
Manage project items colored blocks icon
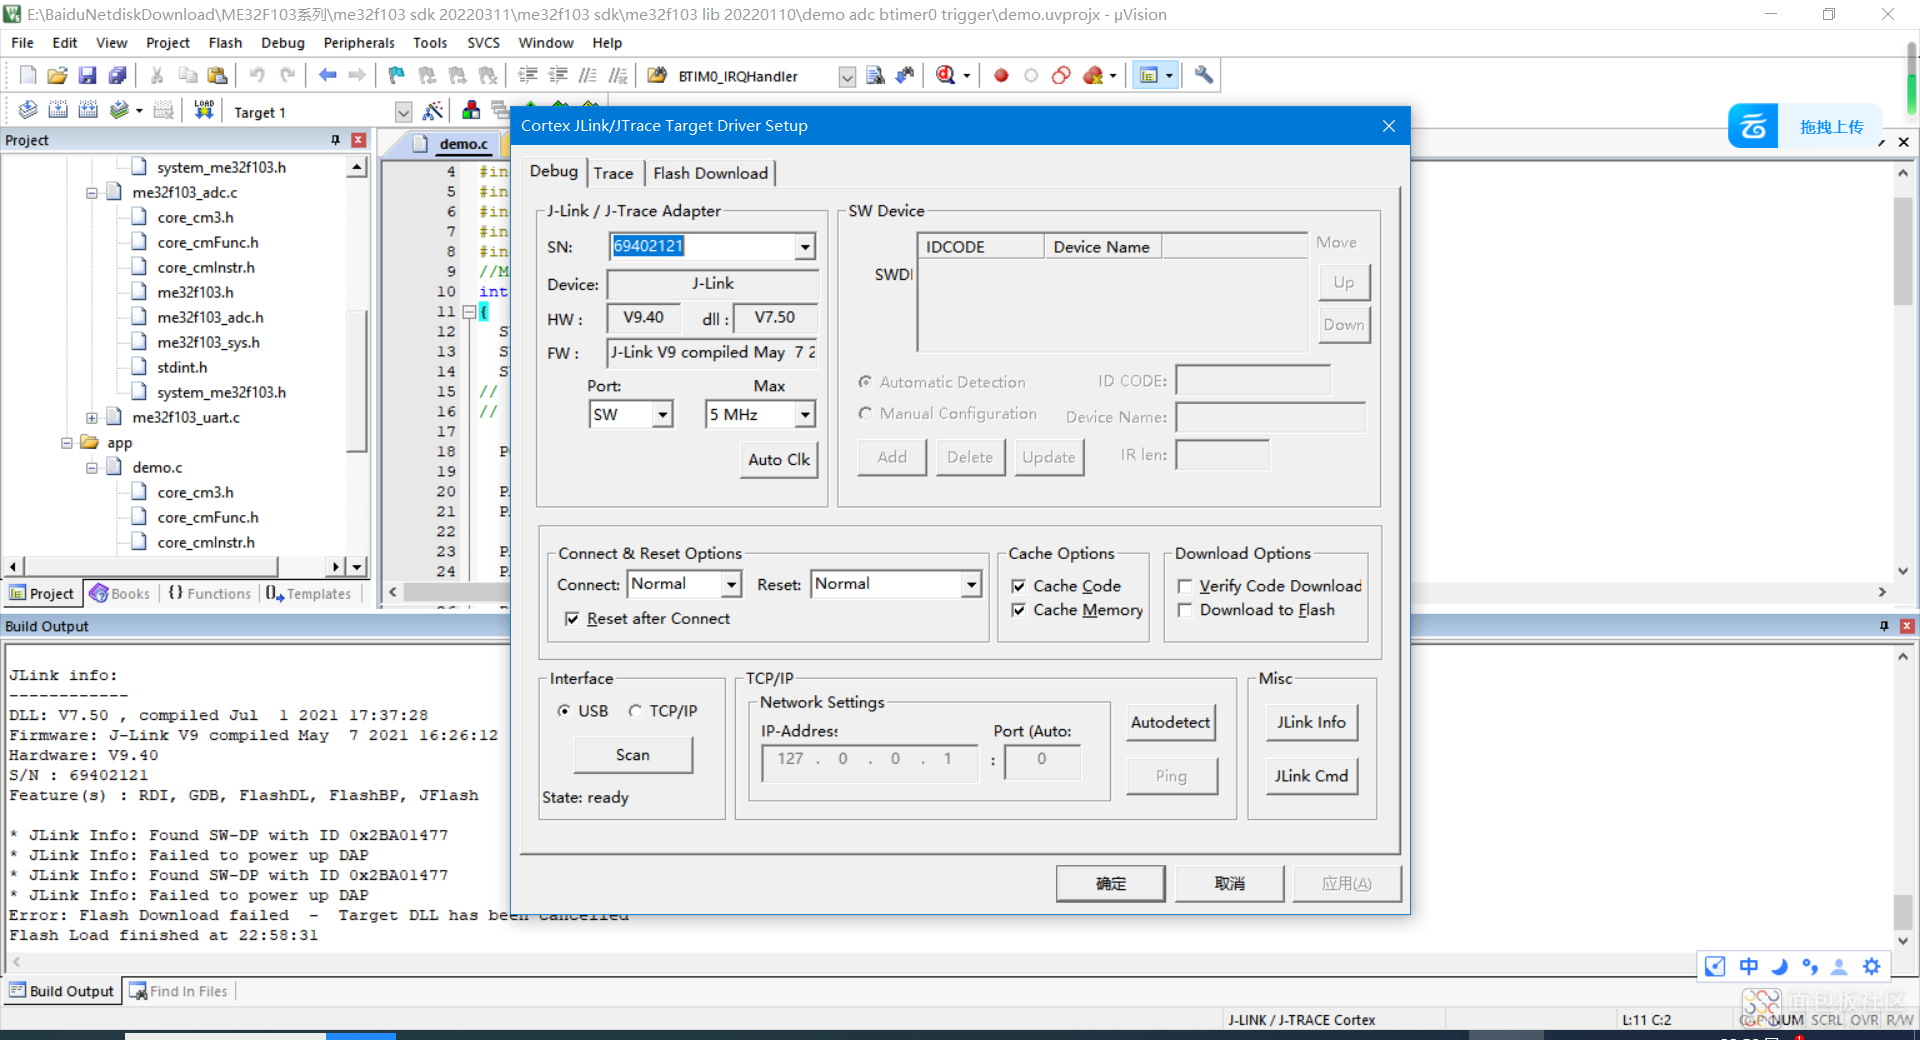pyautogui.click(x=471, y=110)
